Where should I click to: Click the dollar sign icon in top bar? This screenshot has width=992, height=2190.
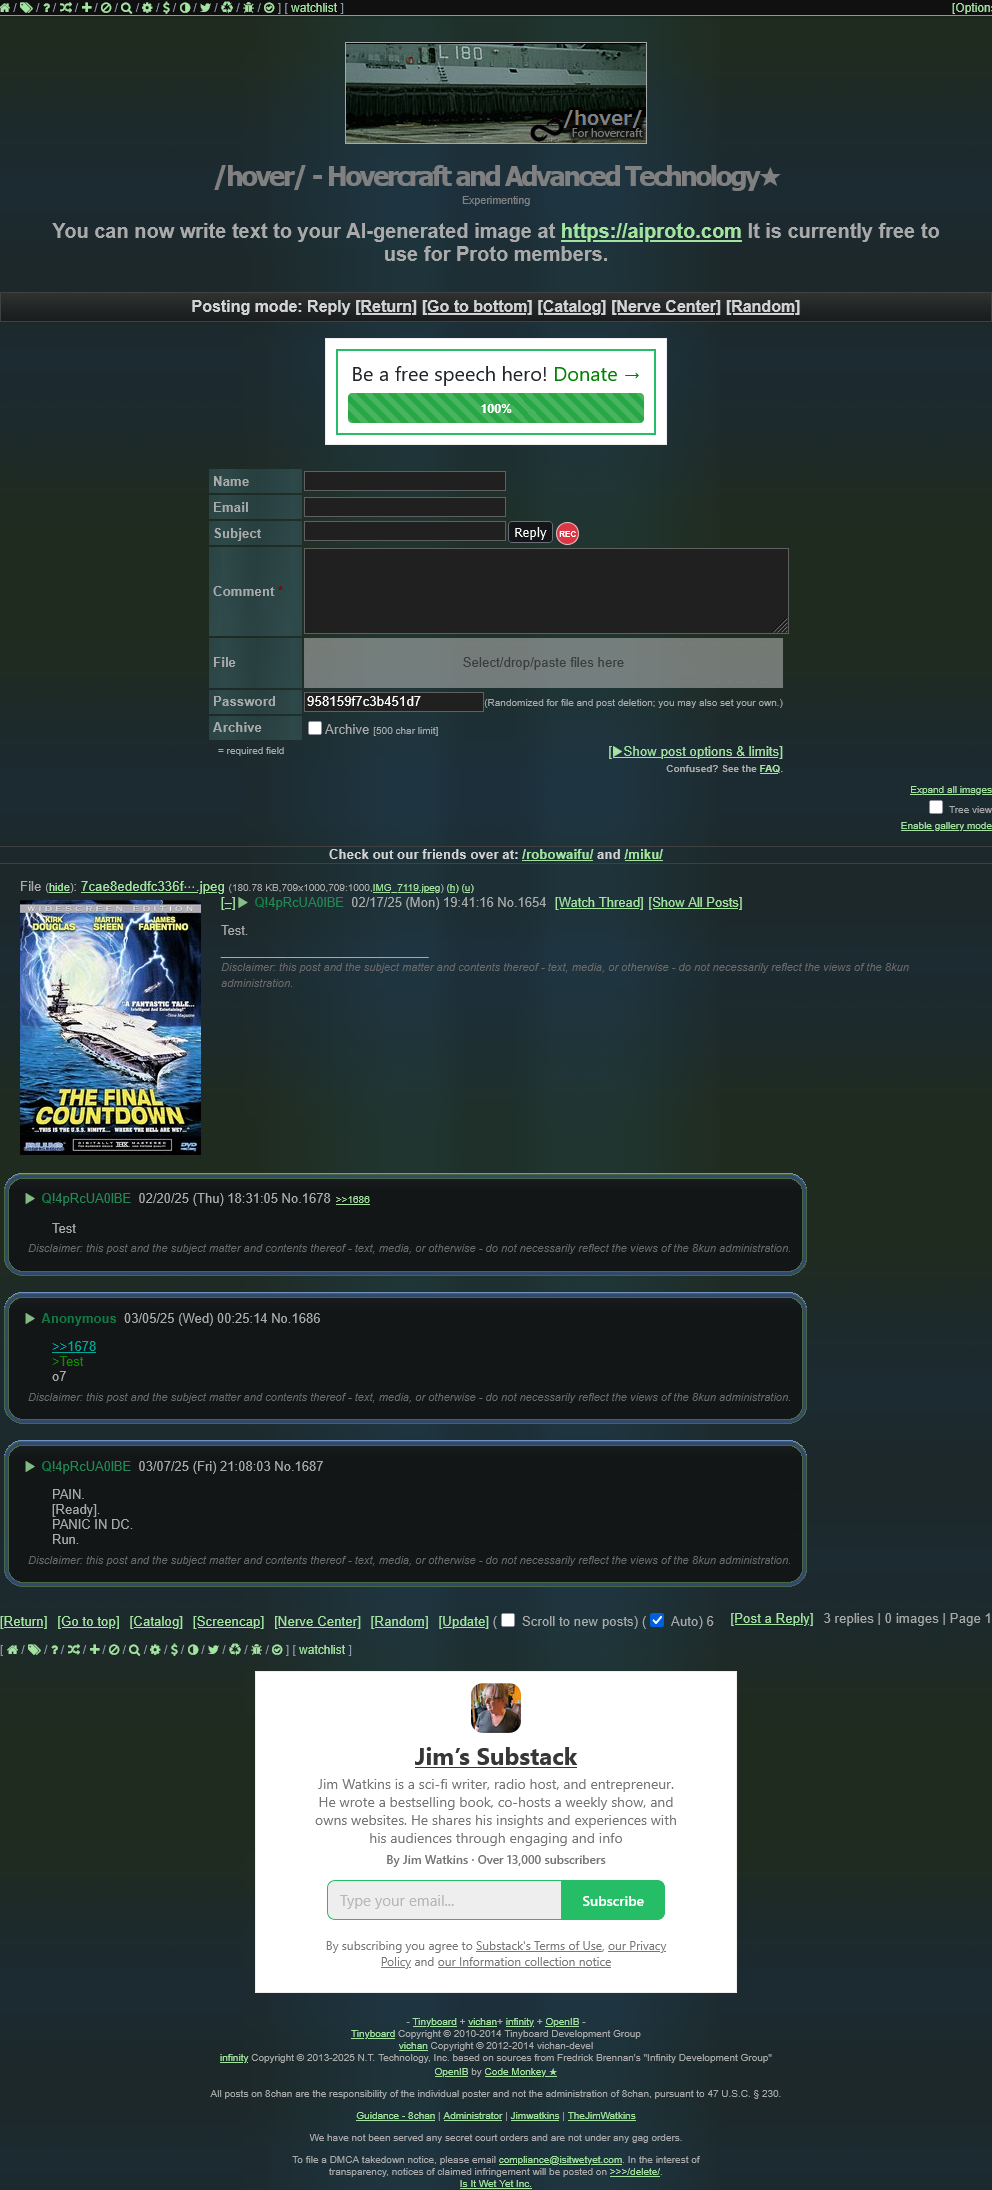[x=166, y=7]
